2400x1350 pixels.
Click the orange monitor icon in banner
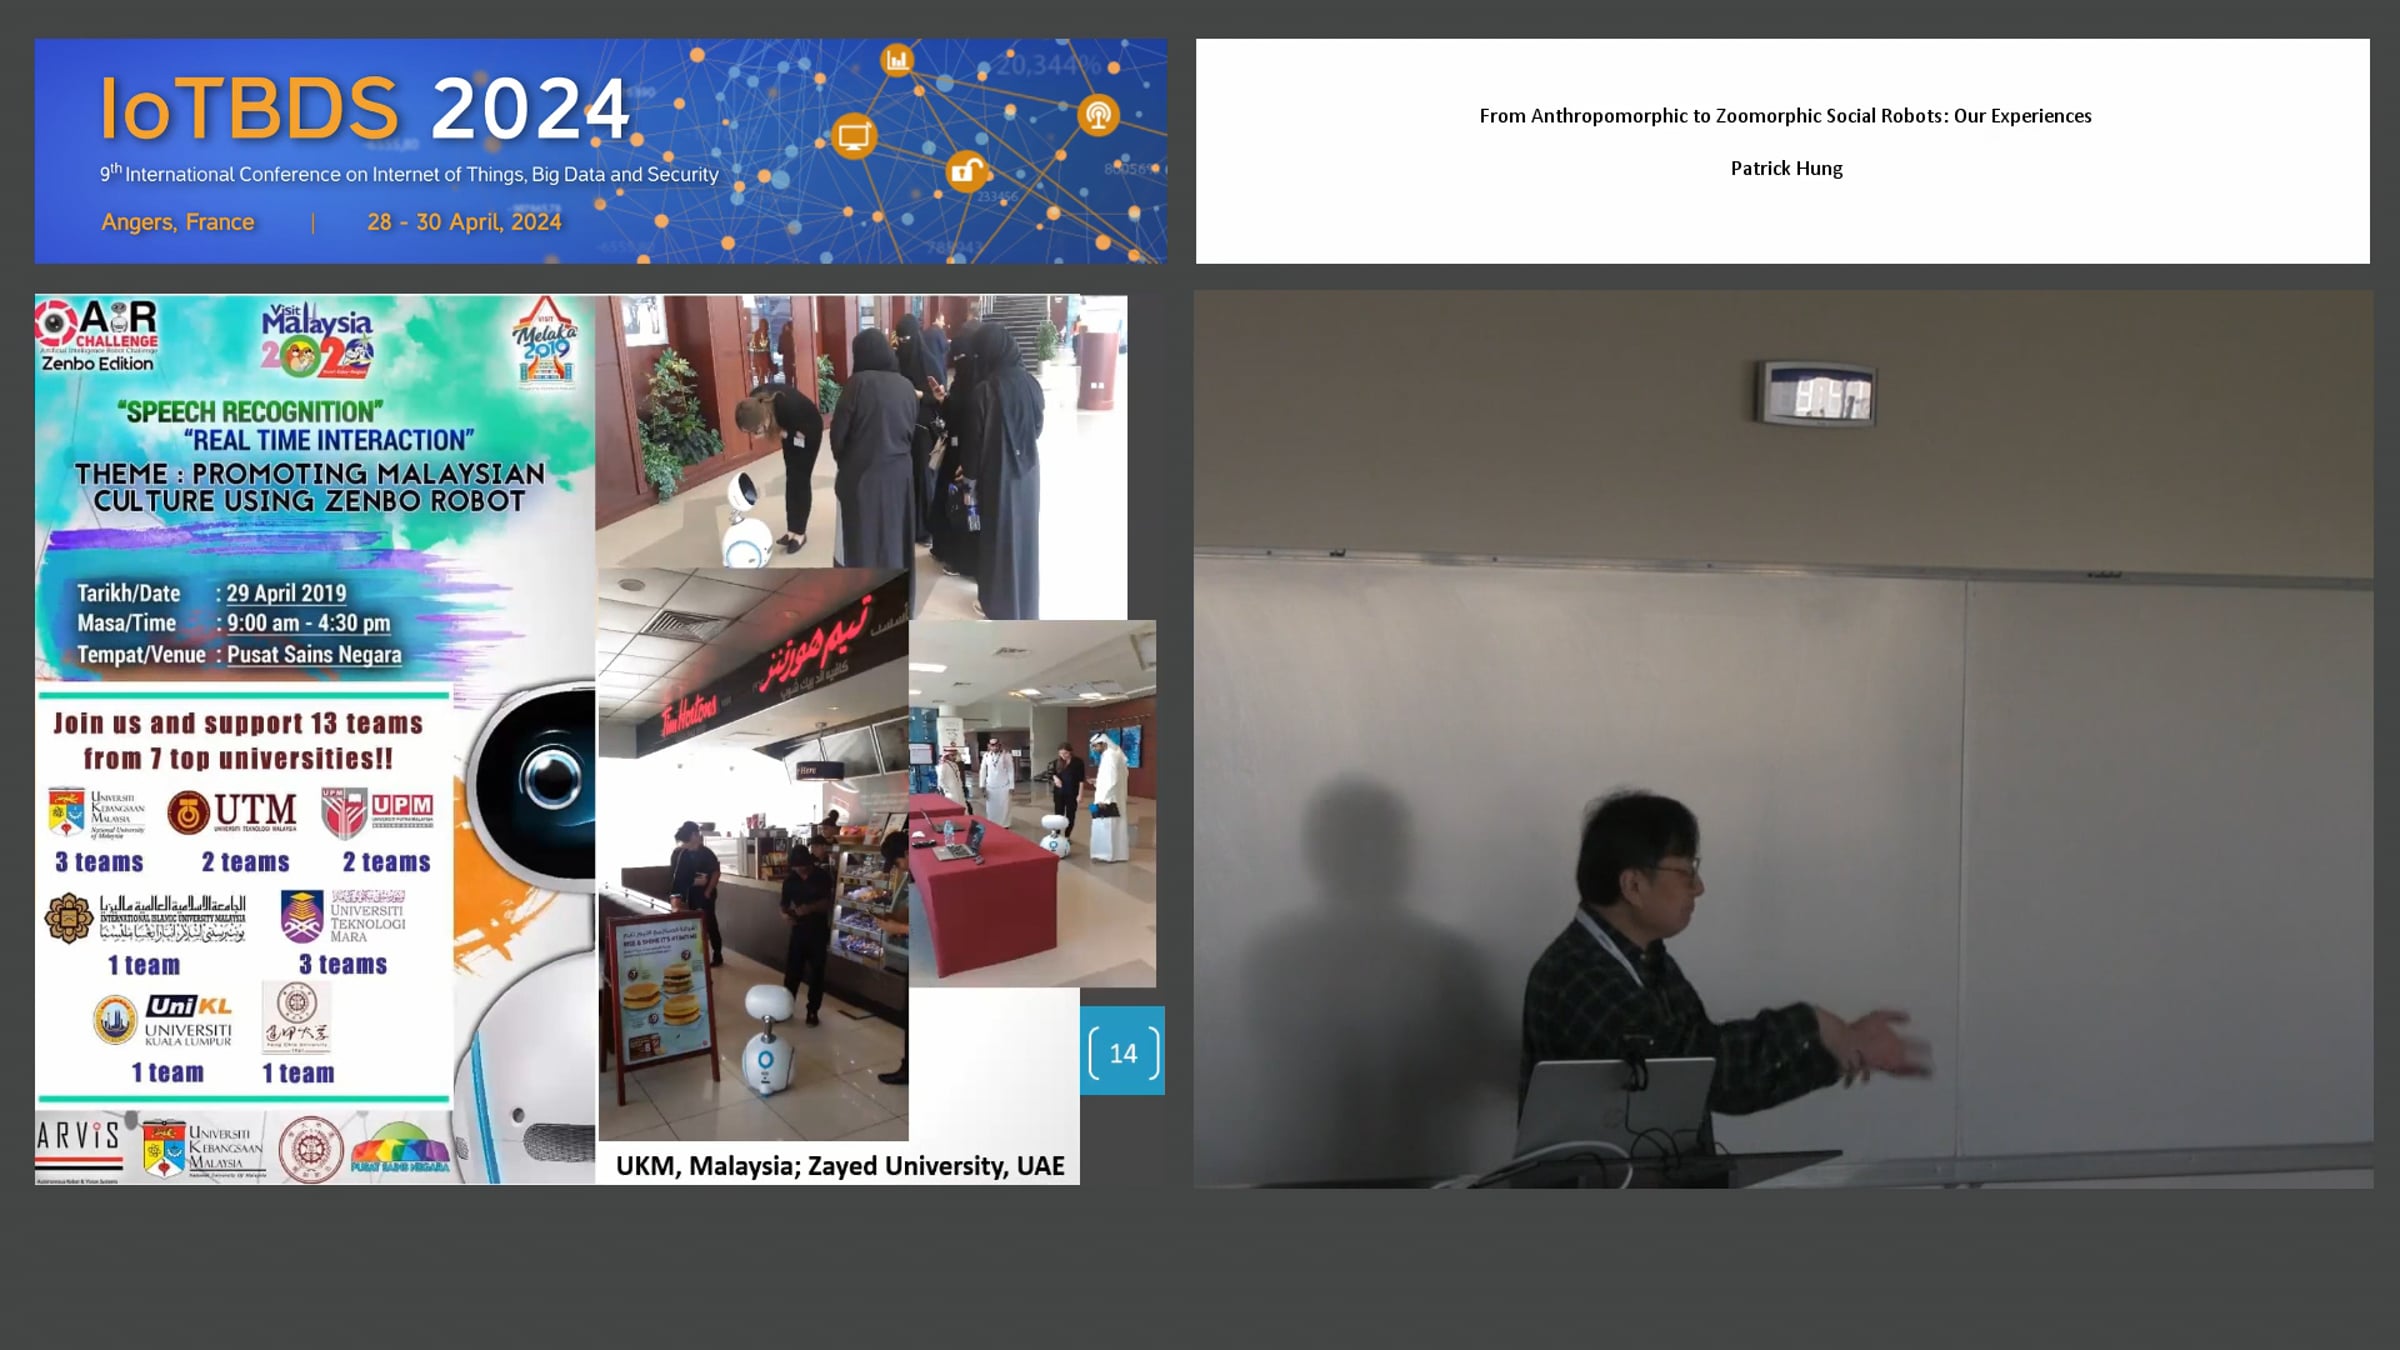click(x=853, y=136)
